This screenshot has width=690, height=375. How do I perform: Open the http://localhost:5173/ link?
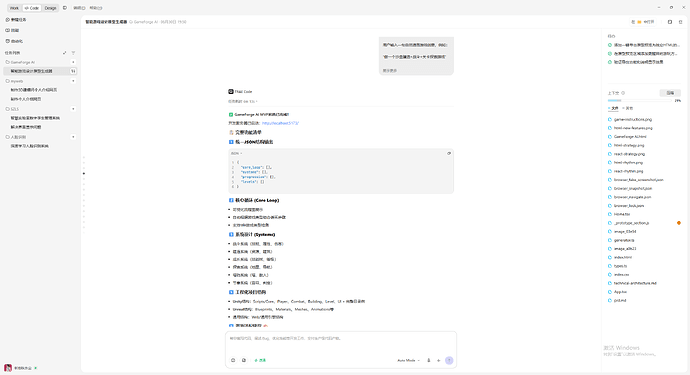(x=280, y=123)
